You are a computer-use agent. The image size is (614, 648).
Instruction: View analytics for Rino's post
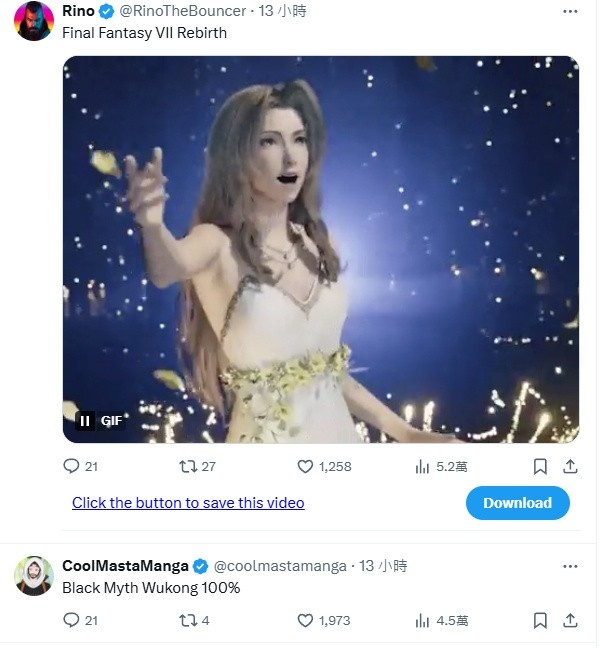[x=423, y=466]
